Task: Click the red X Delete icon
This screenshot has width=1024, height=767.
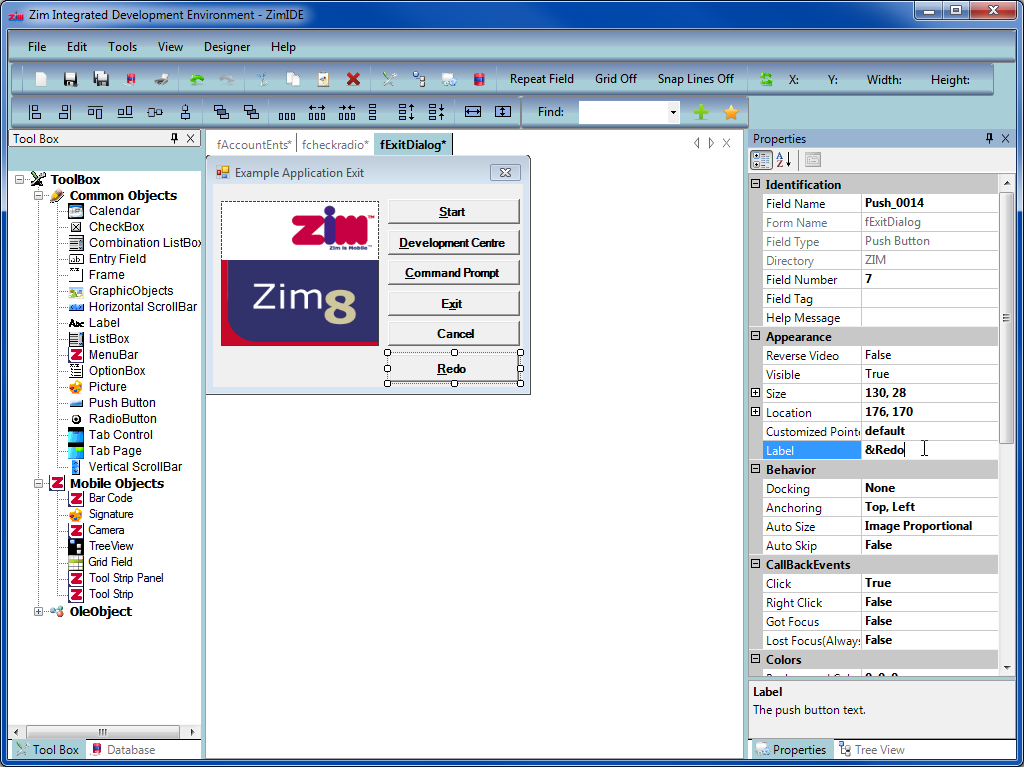Action: point(353,79)
